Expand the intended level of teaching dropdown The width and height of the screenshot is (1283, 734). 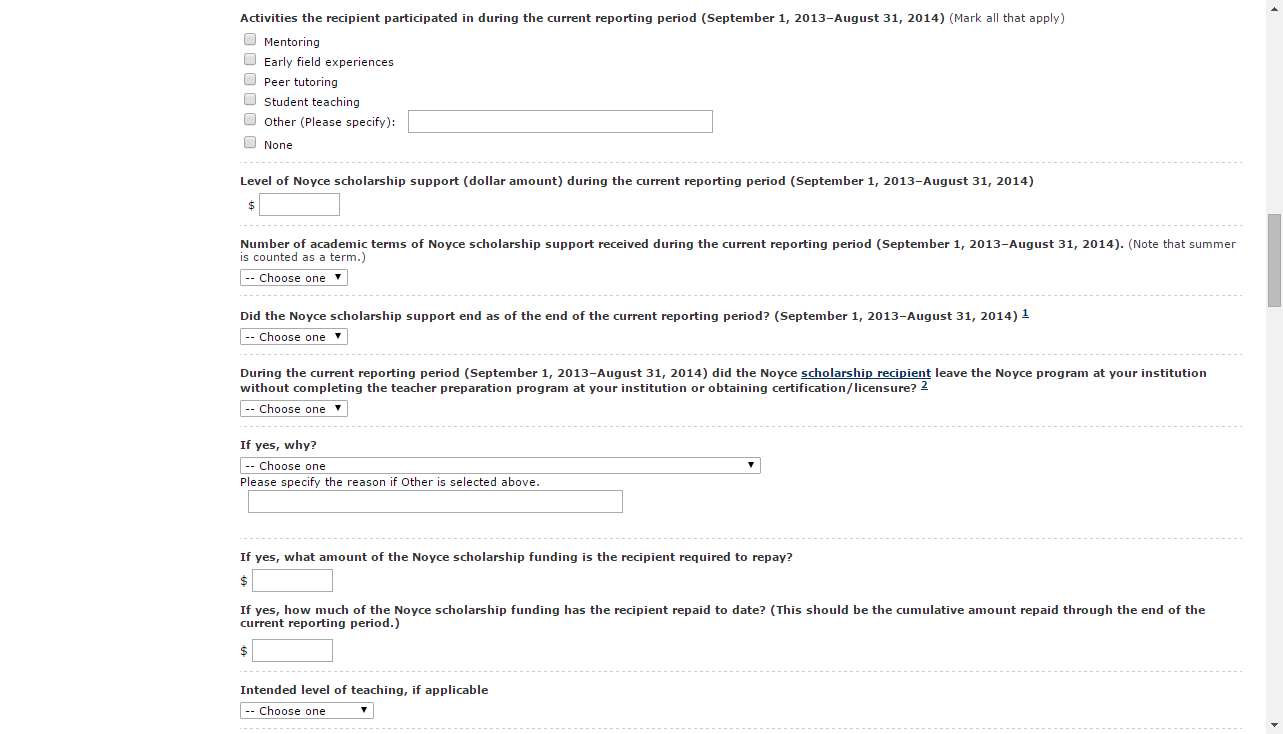(307, 711)
